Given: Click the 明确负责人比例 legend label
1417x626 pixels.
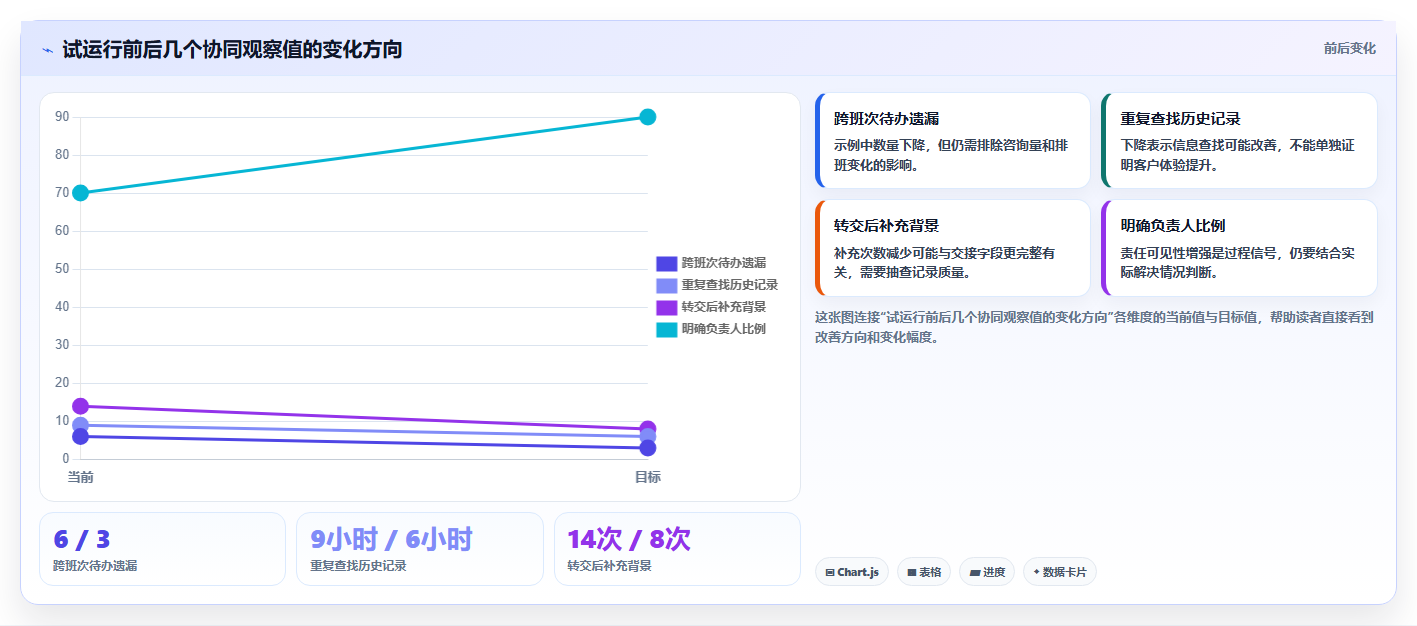Looking at the screenshot, I should point(724,329).
